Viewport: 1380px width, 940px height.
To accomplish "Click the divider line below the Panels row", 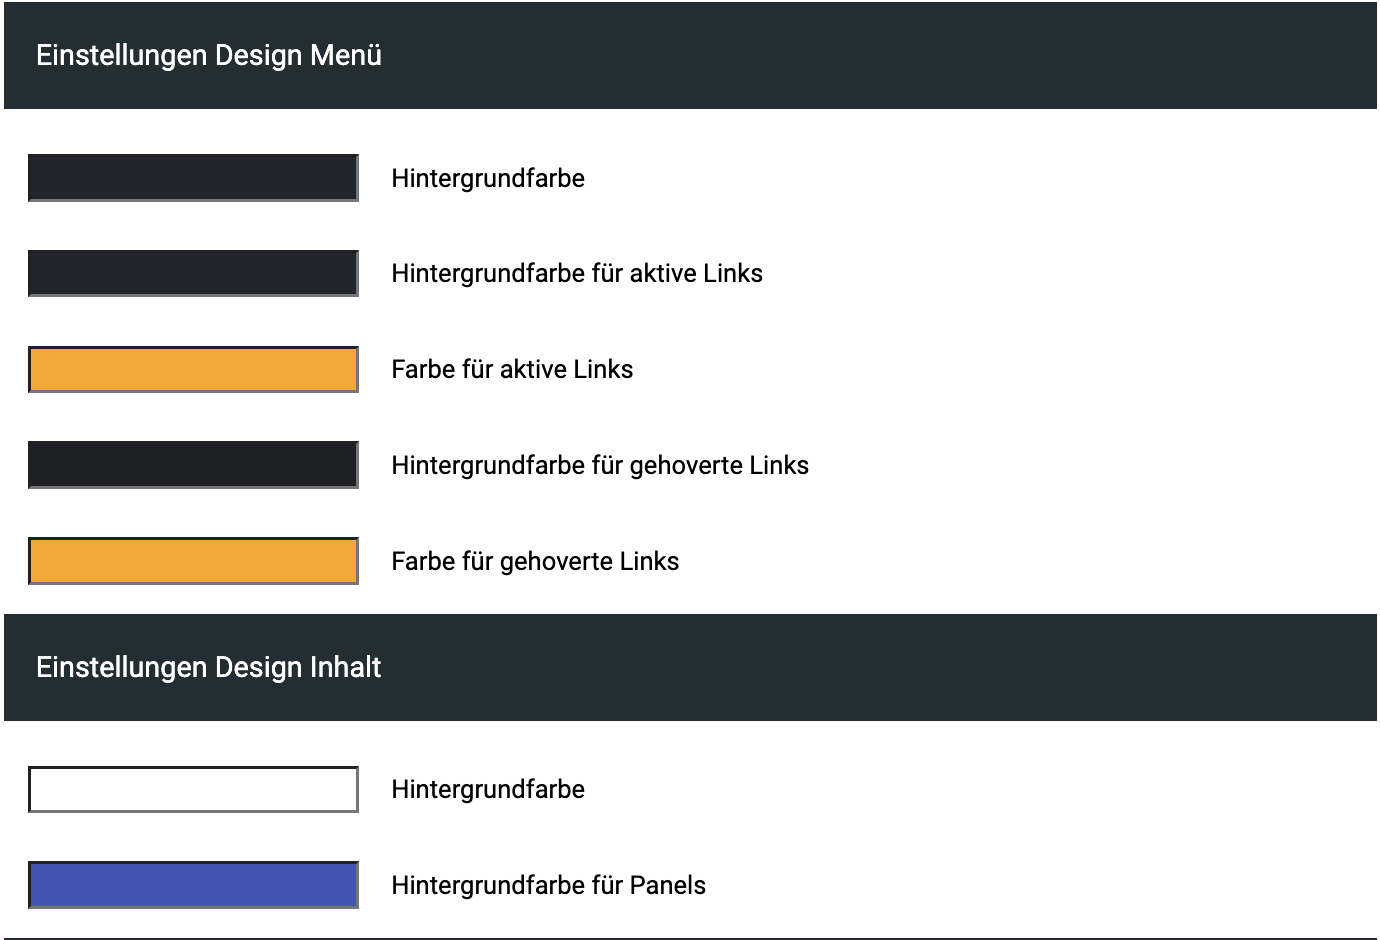I will tap(690, 938).
